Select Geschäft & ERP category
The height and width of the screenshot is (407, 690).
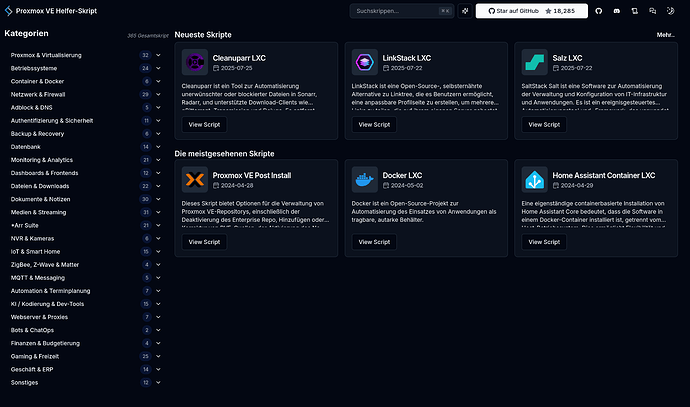click(32, 370)
